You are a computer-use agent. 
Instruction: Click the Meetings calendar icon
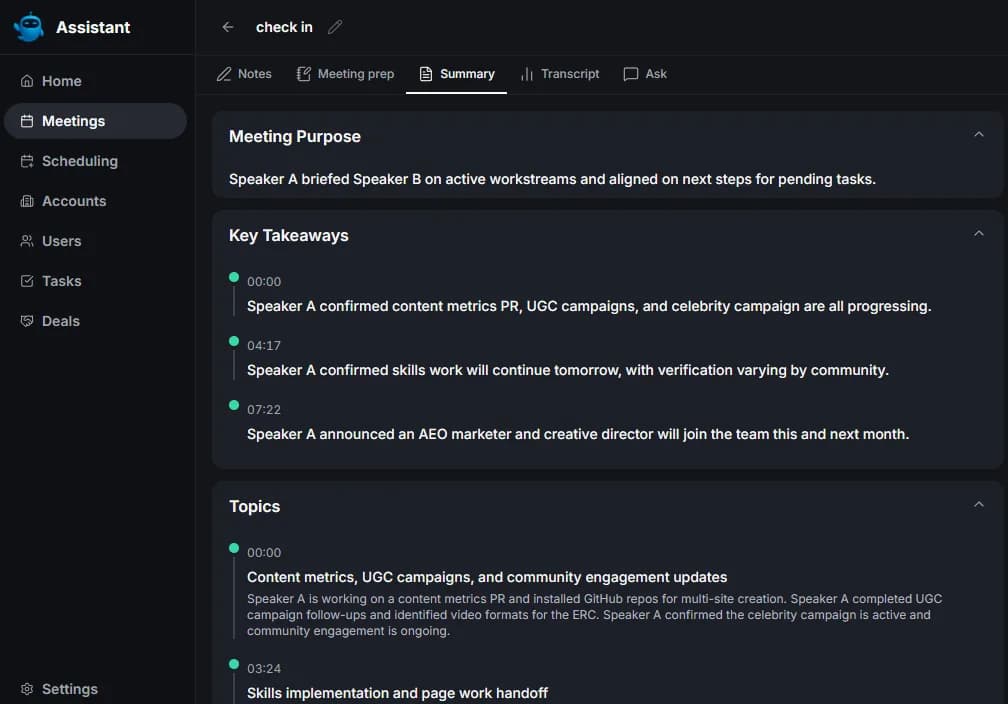pos(27,121)
